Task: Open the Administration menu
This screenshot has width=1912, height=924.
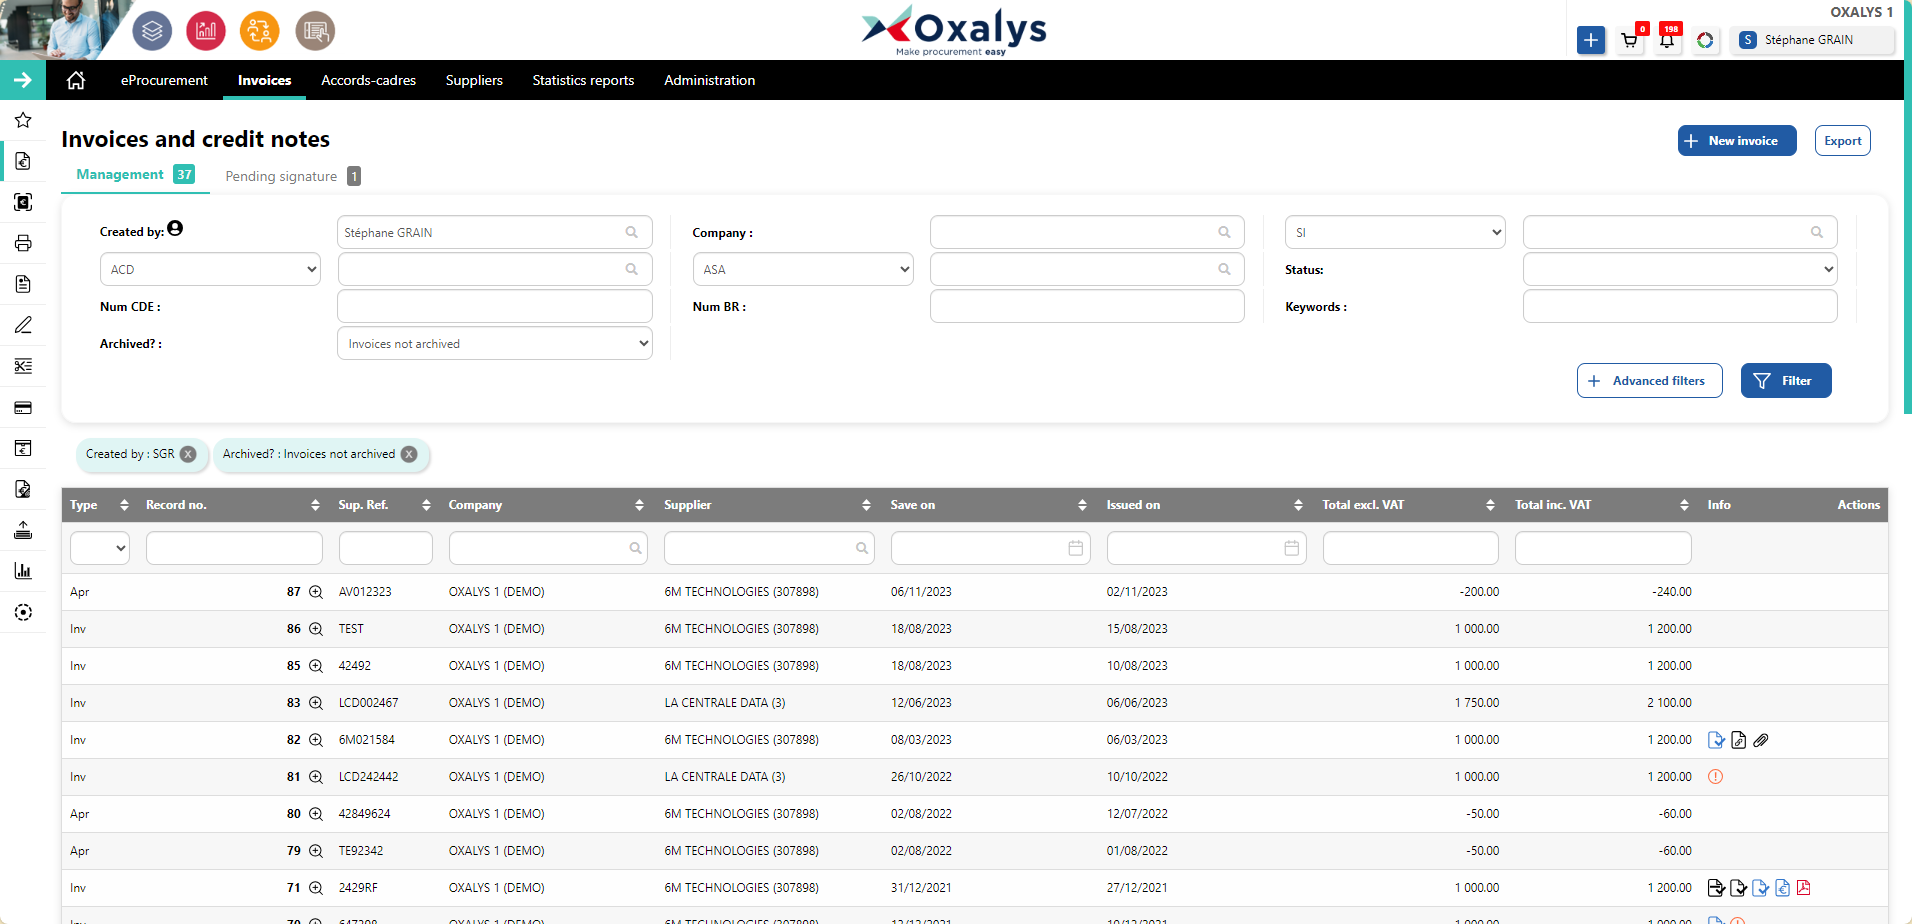Action: pos(709,80)
